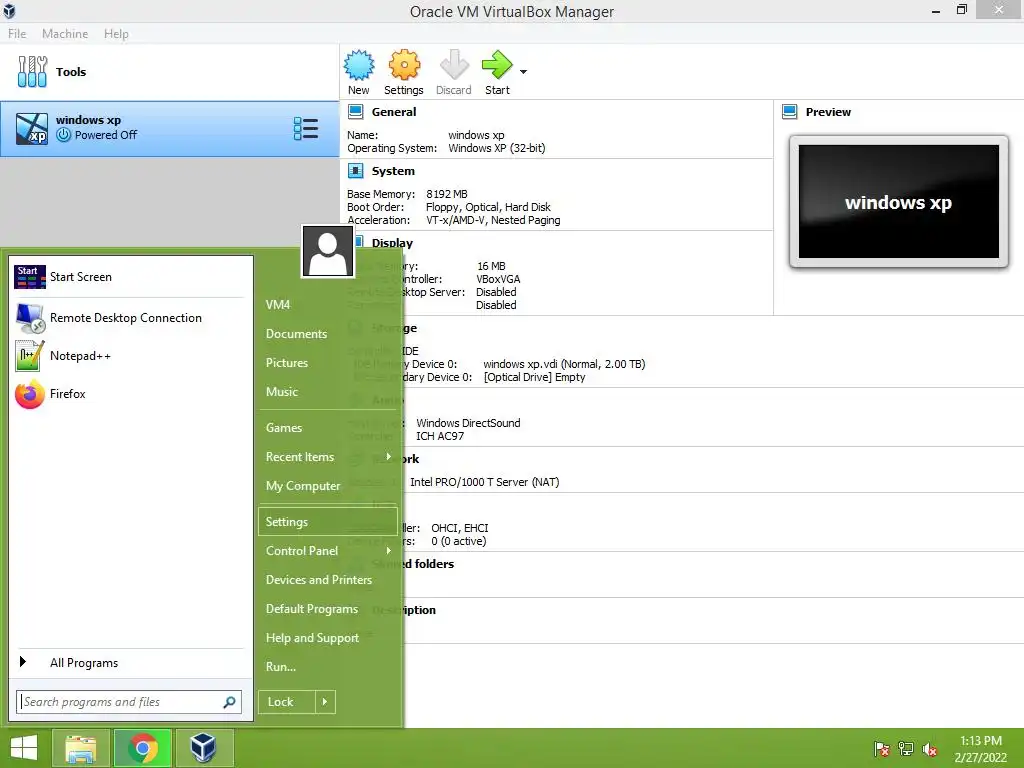The height and width of the screenshot is (768, 1024).
Task: Click the System section heading
Action: (x=393, y=171)
